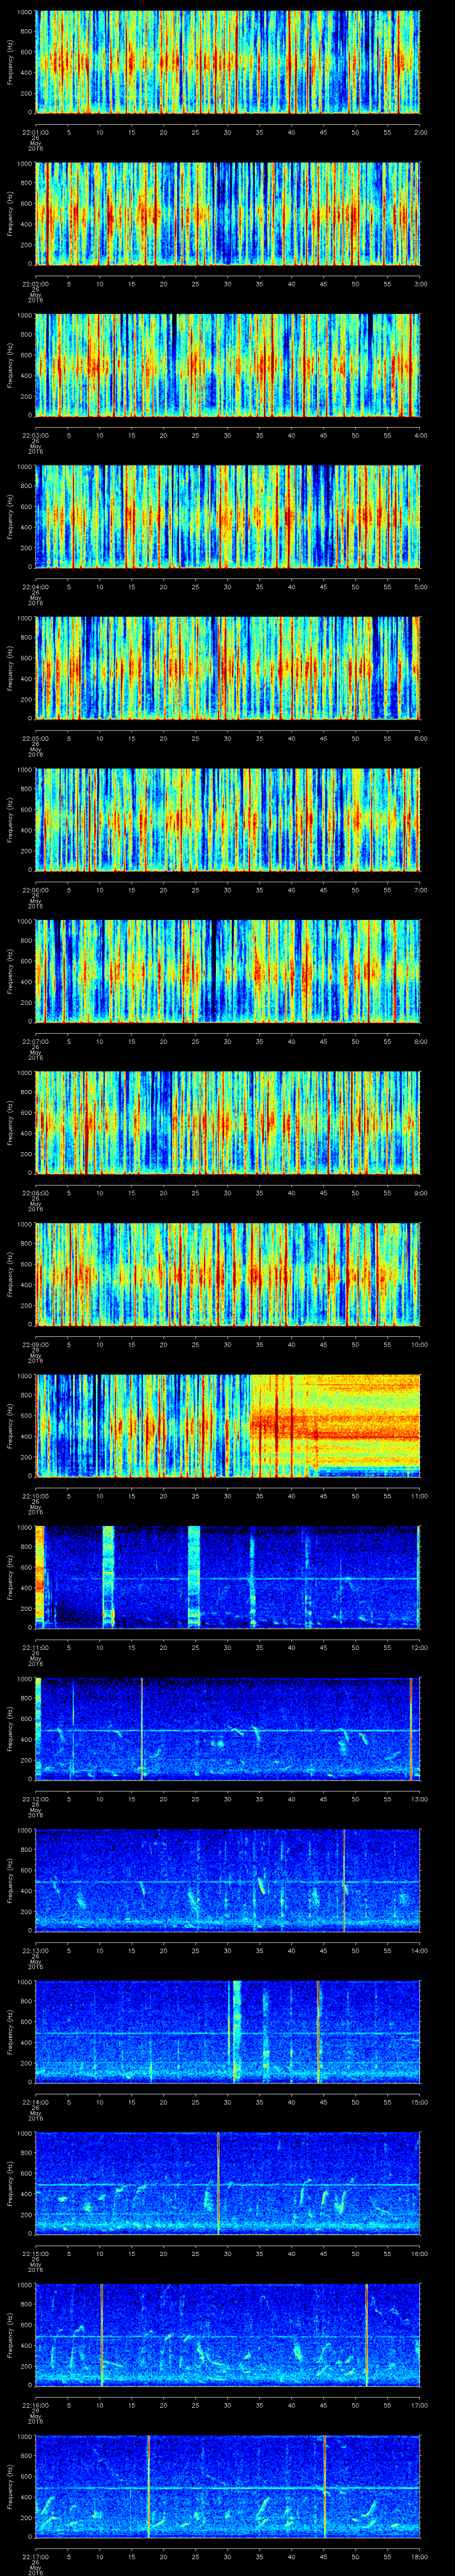Click the '22:15:00' time axis label
Viewport: 455px width, 2576px height.
(35, 2253)
